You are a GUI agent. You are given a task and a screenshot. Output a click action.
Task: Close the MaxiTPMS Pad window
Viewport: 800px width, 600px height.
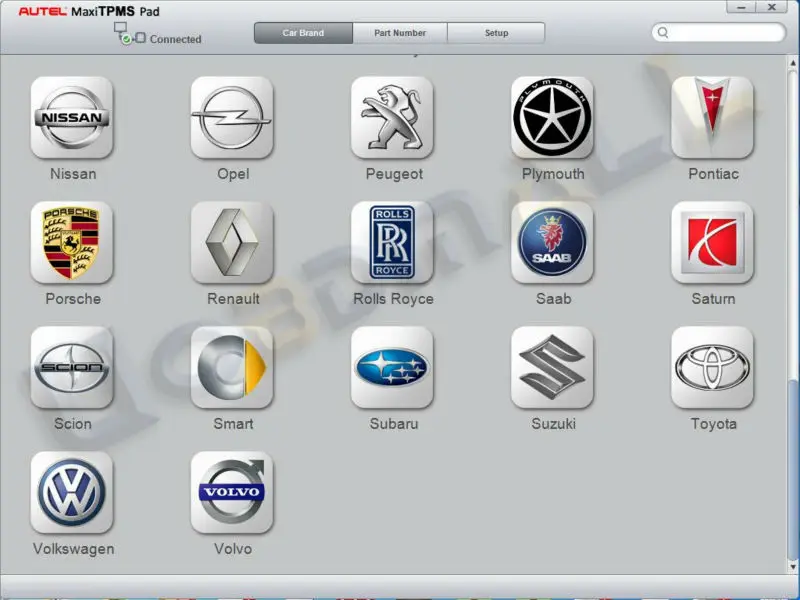click(x=772, y=7)
